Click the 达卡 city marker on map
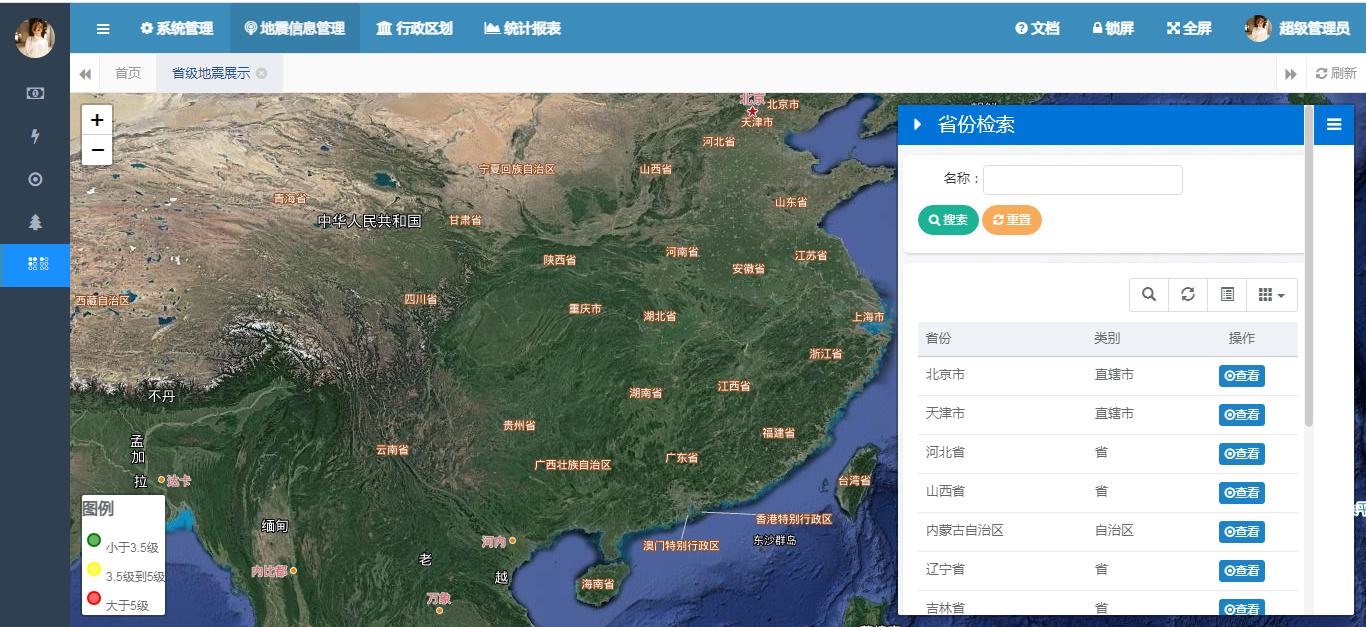The image size is (1366, 627). [161, 480]
